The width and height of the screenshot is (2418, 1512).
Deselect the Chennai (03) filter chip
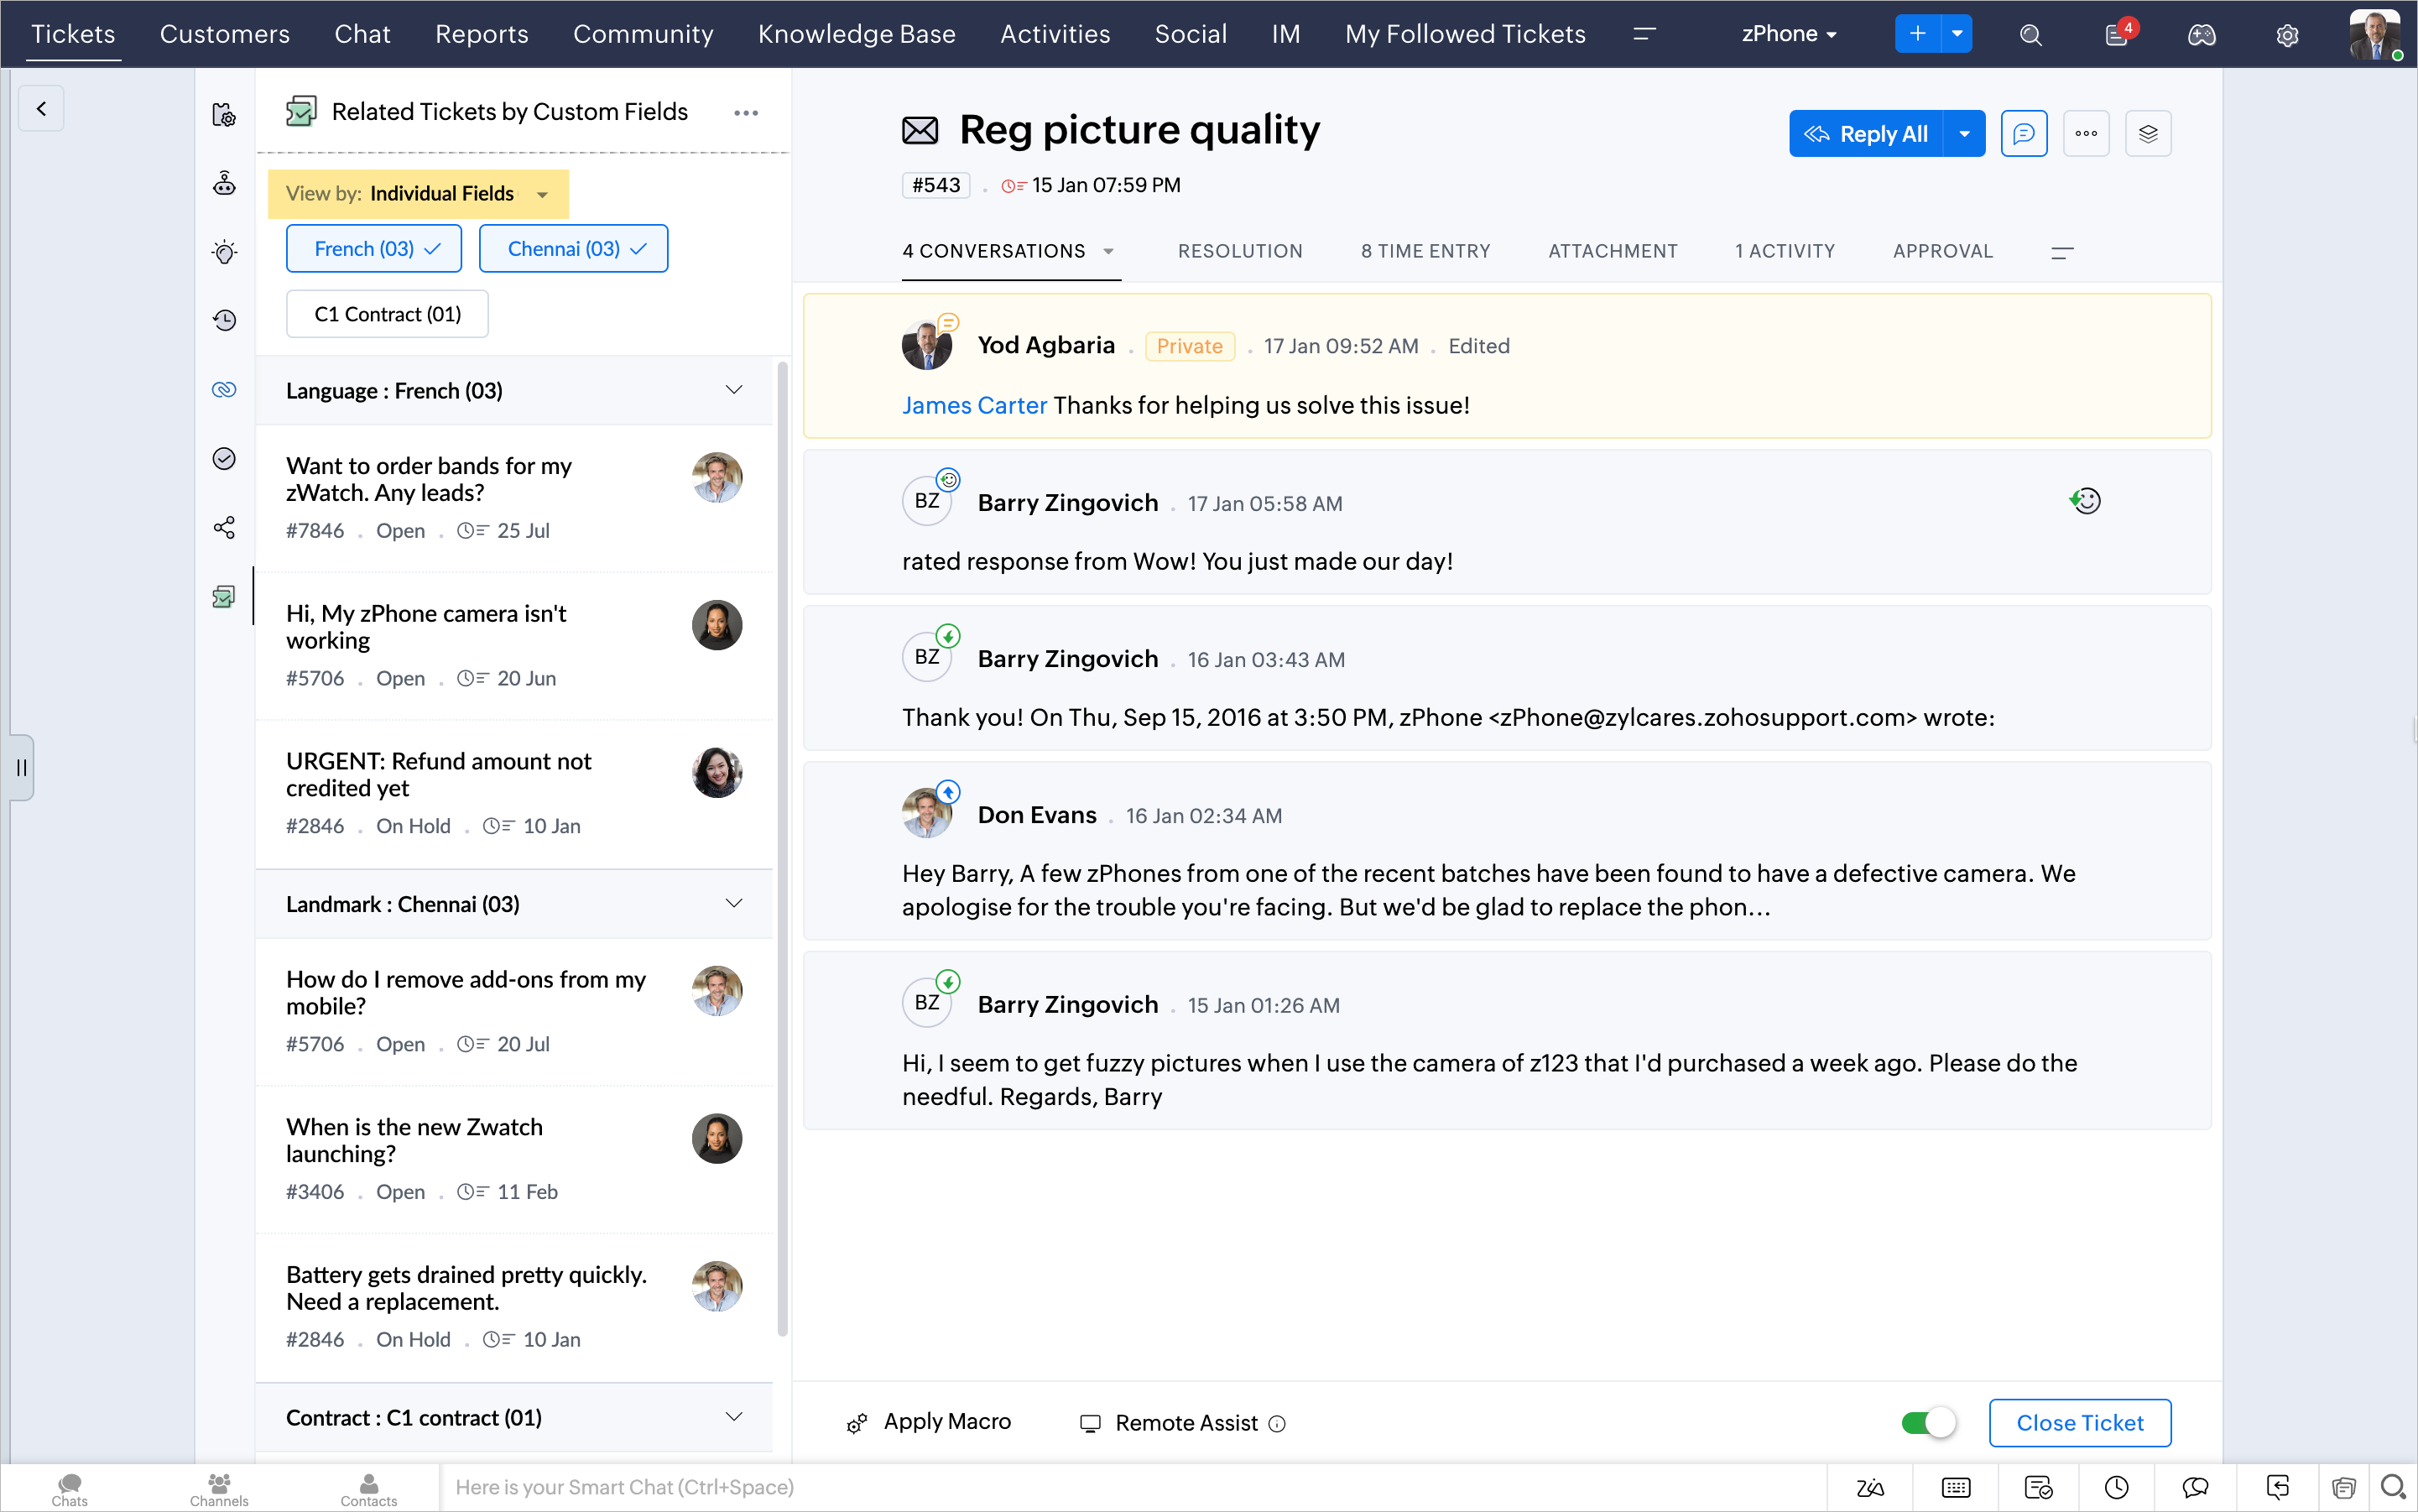[574, 248]
